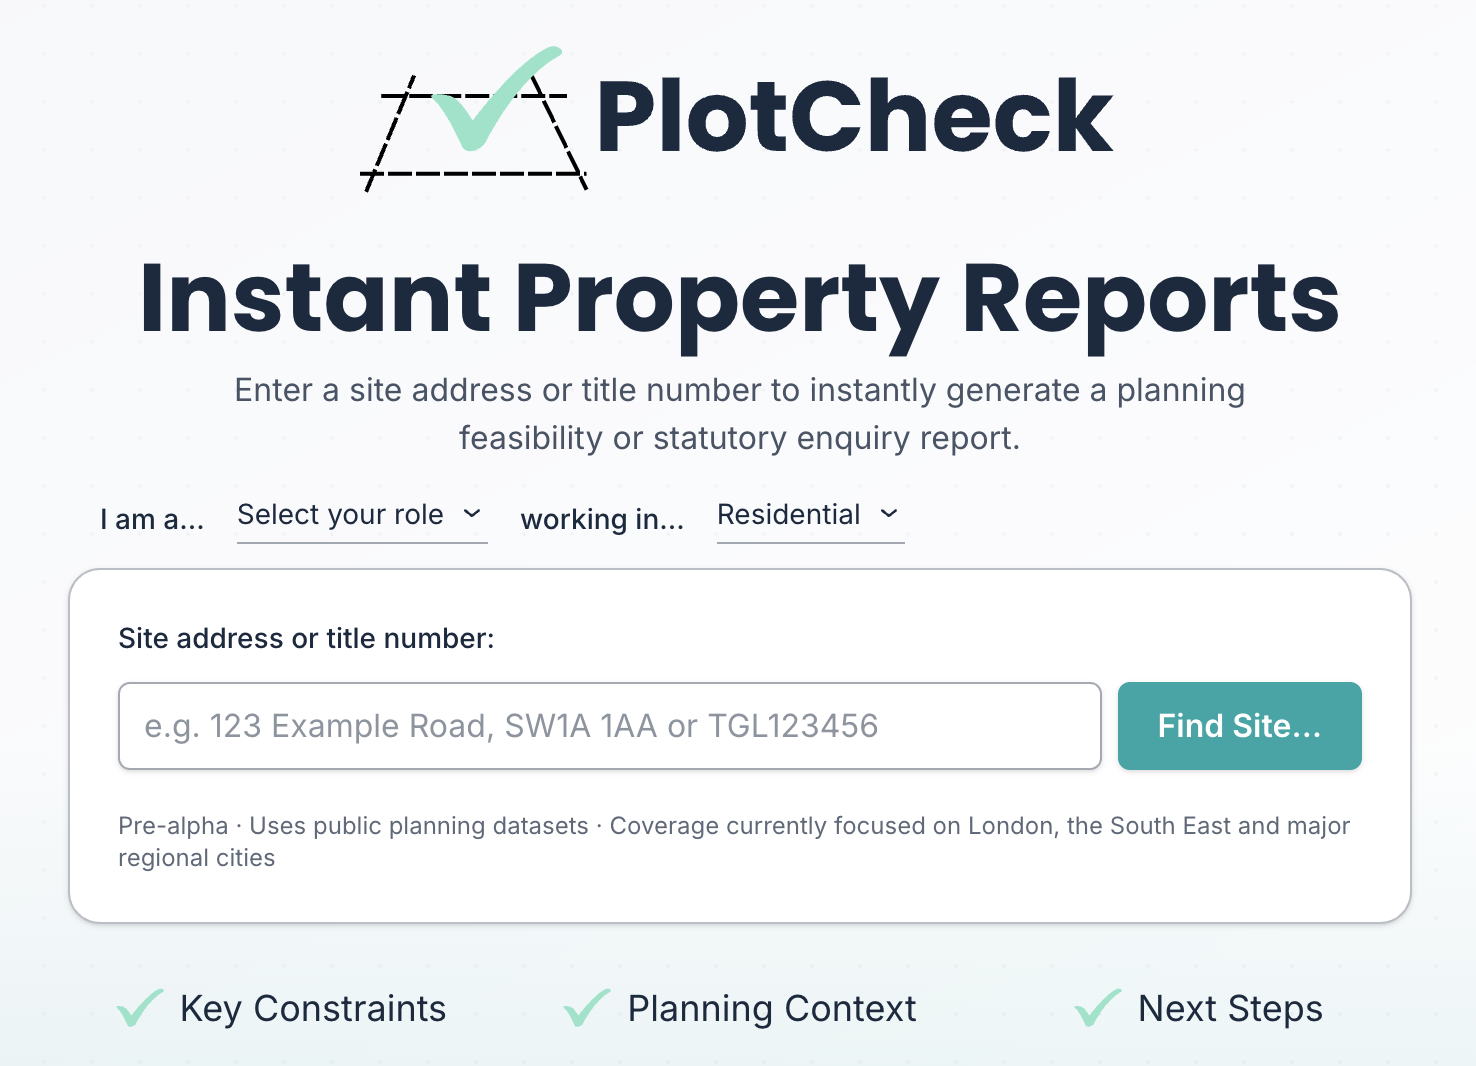The image size is (1476, 1066).
Task: Click the green checkmark beside Planning Context
Action: [587, 1007]
